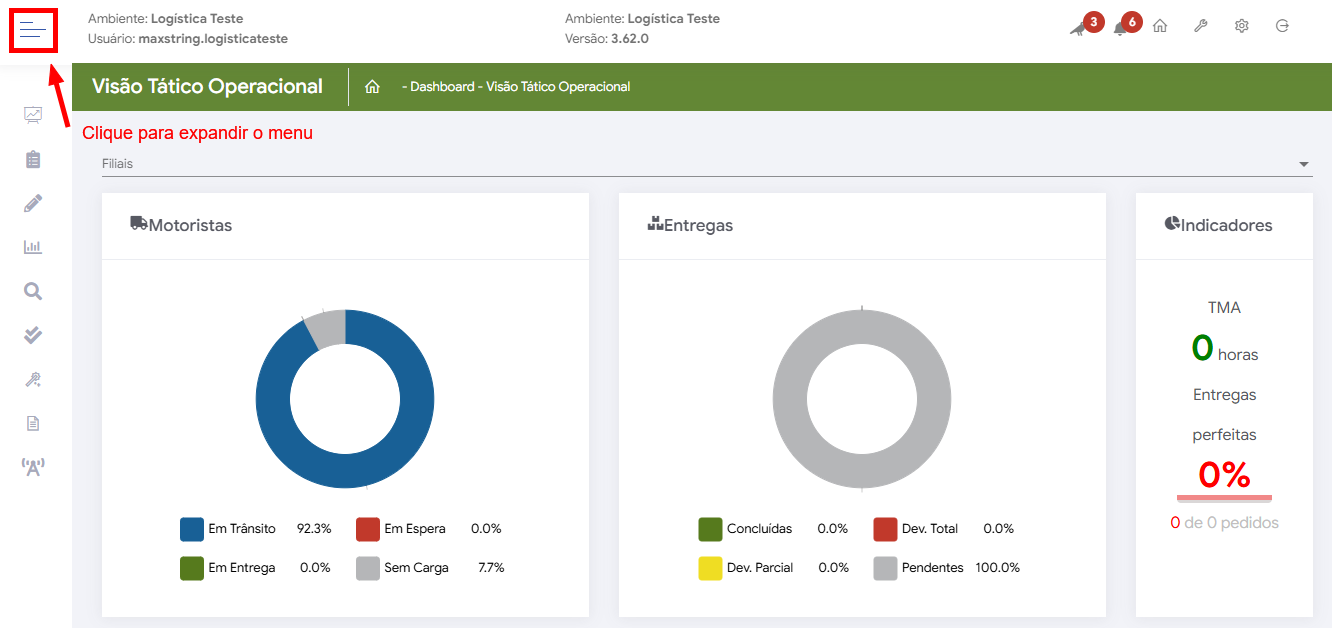Open the bell notifications with badge 6
This screenshot has height=628, width=1332.
point(1120,28)
